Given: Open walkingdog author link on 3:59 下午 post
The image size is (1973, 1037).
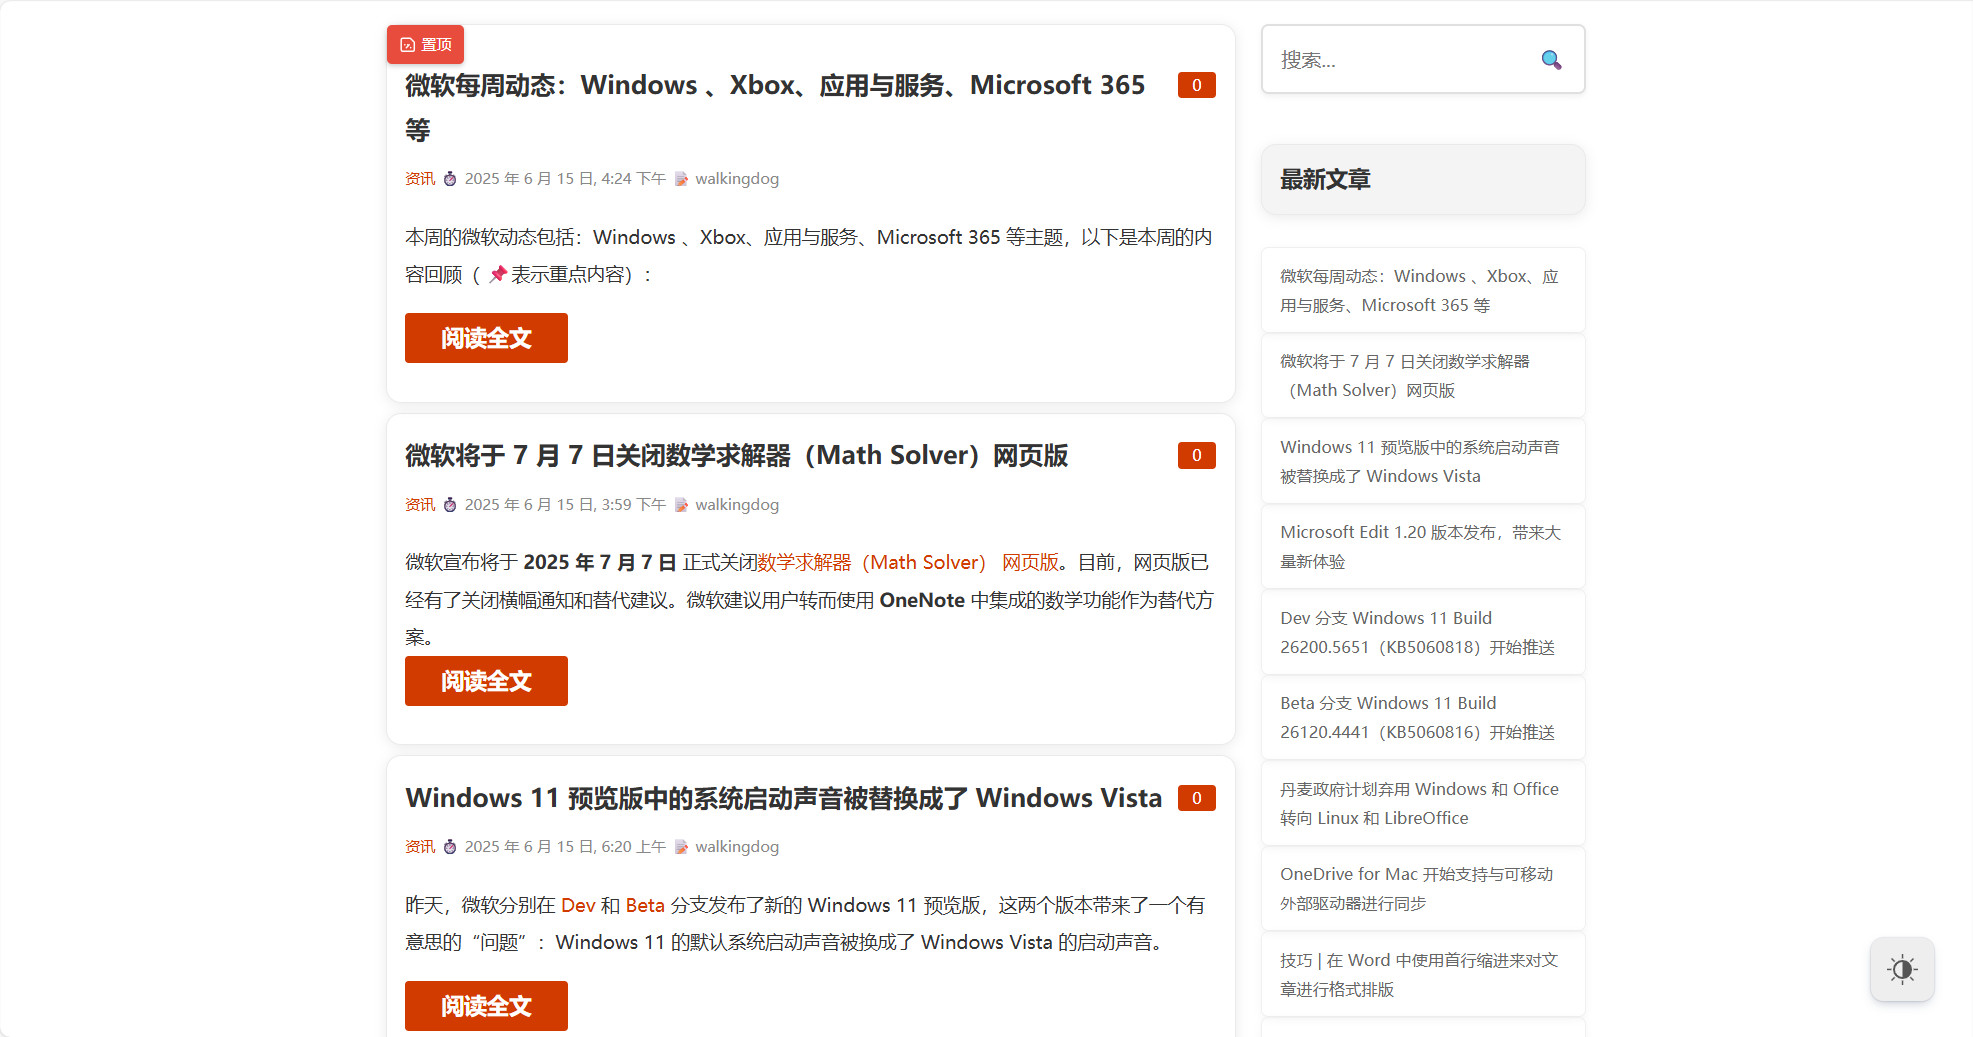Looking at the screenshot, I should point(737,505).
